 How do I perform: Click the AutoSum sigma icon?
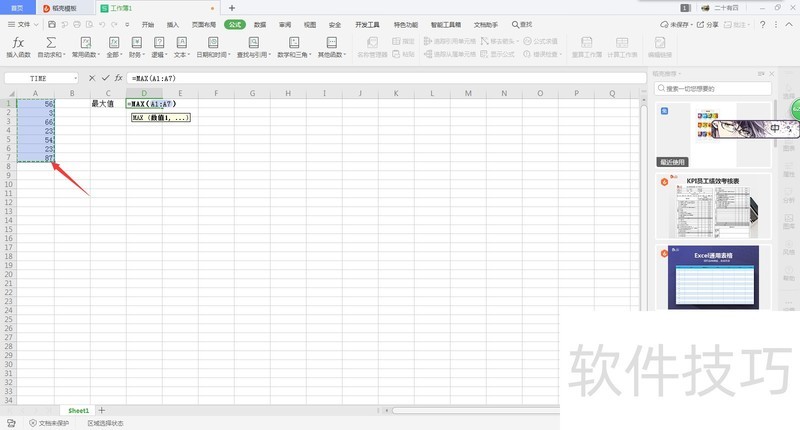pyautogui.click(x=51, y=42)
